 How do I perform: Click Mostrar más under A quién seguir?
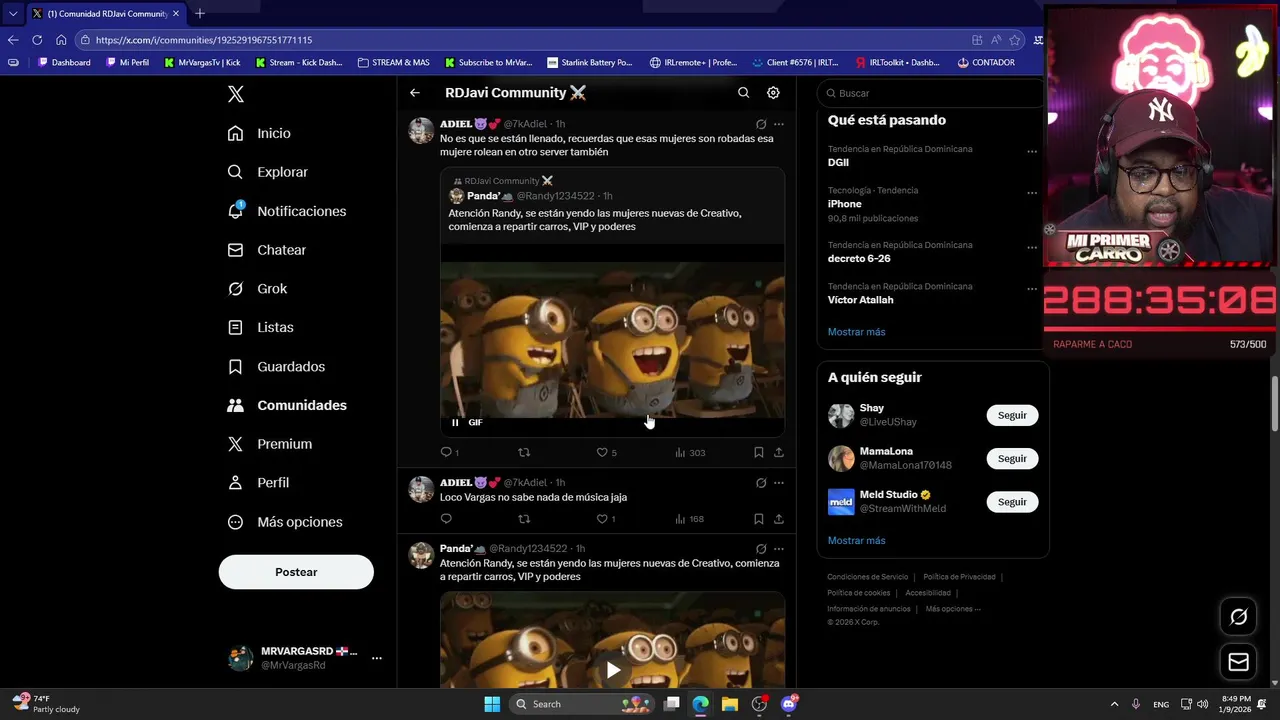[856, 541]
